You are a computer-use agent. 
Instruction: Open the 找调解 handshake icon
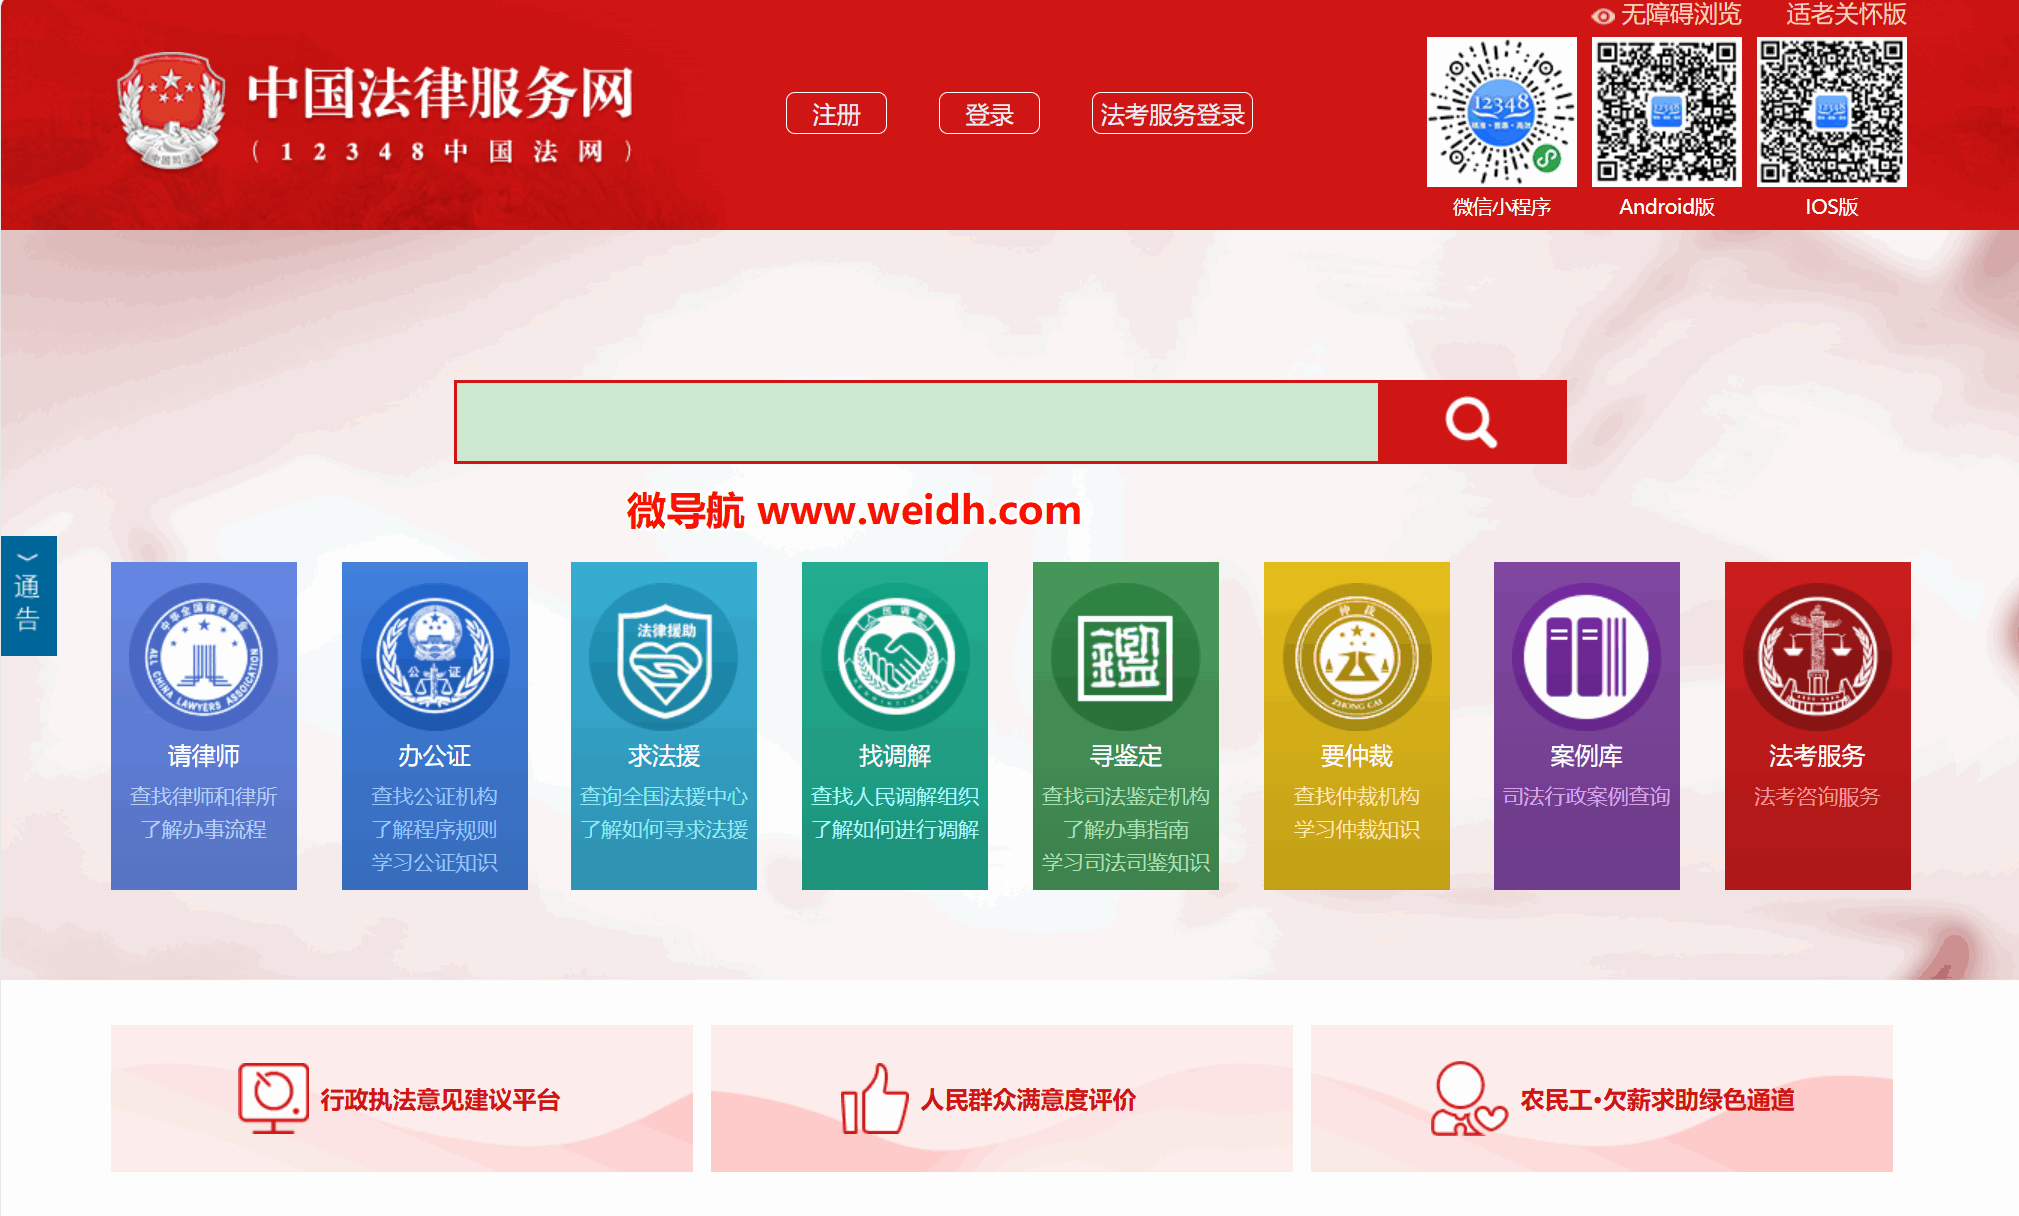click(895, 657)
